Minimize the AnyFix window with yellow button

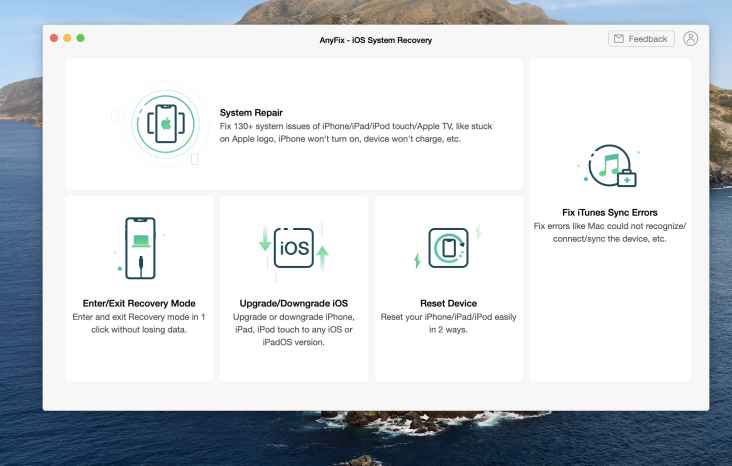coord(67,39)
